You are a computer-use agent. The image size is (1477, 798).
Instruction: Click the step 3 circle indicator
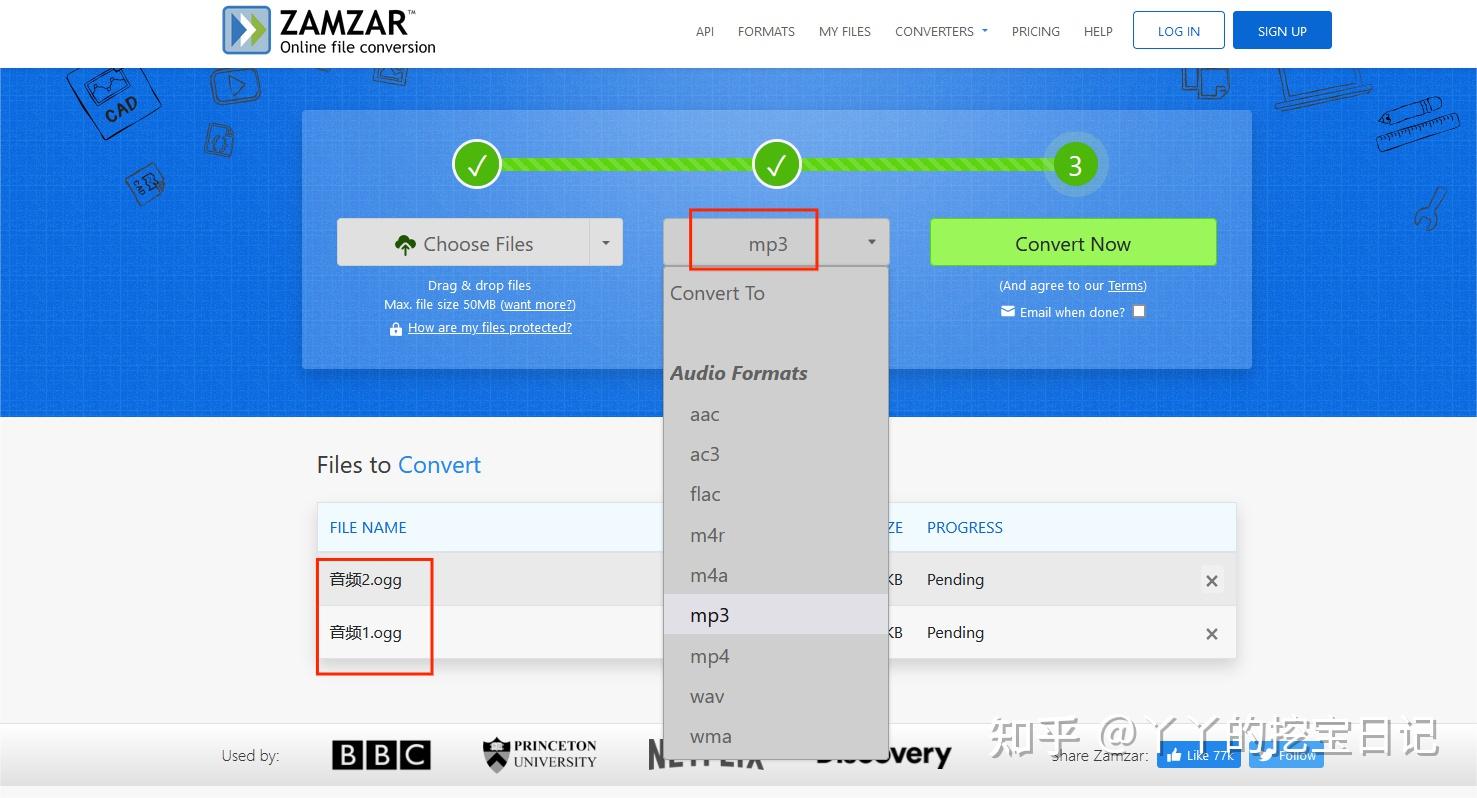(1075, 164)
